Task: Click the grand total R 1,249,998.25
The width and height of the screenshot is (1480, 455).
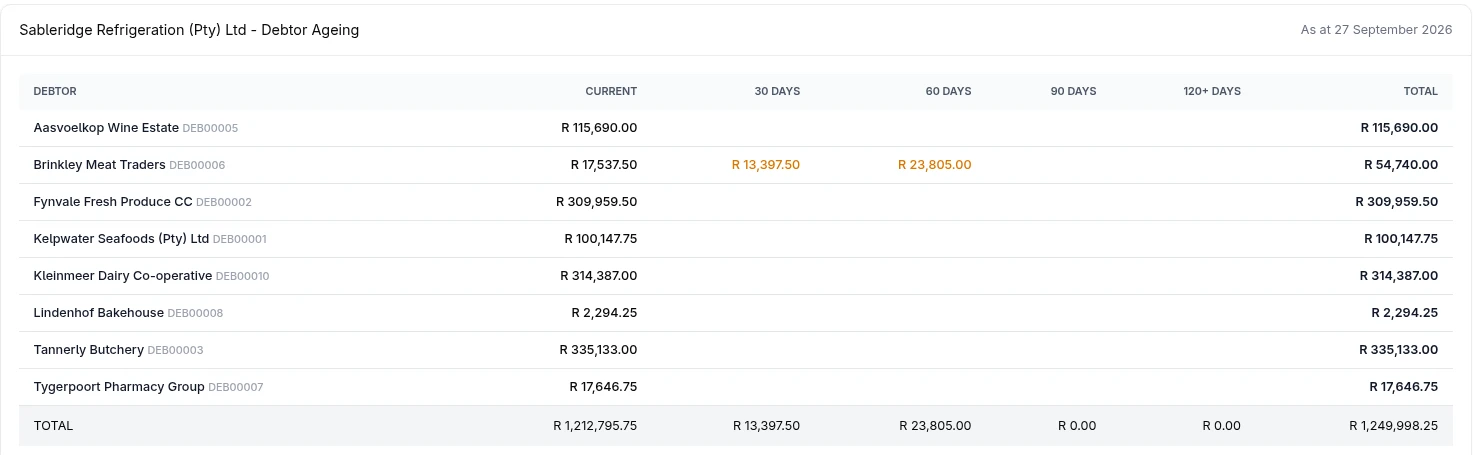Action: tap(1393, 426)
